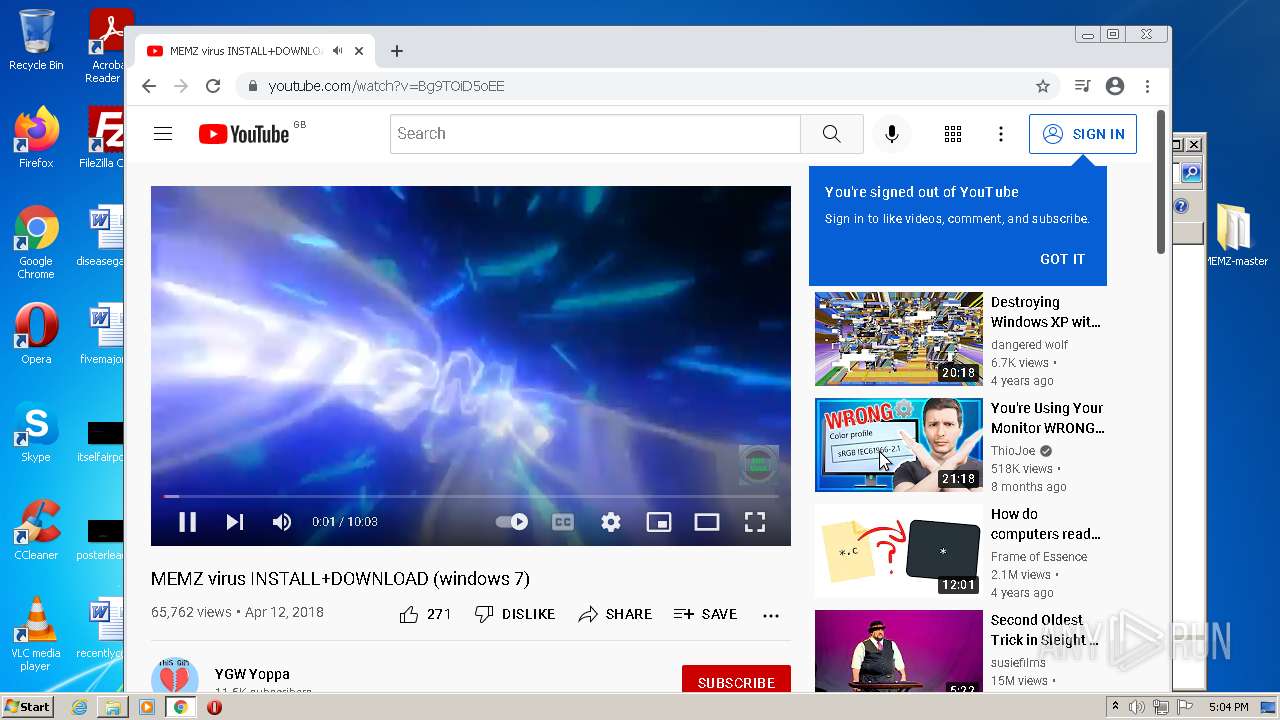Enter full screen mode

(x=755, y=522)
